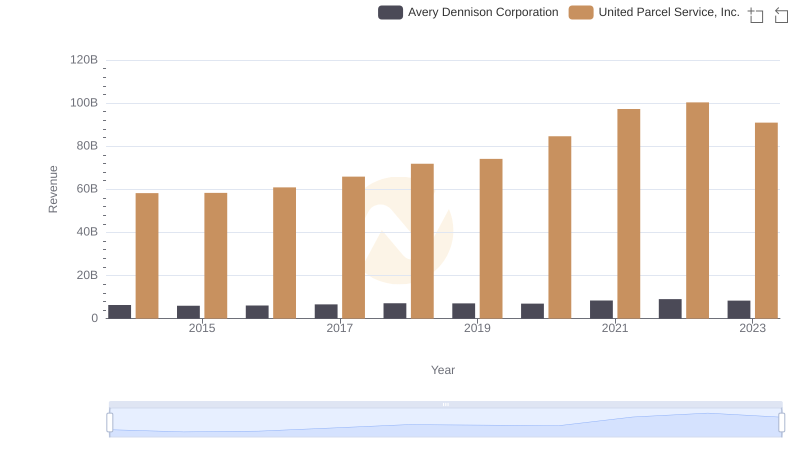Toggle Avery Dennison Corporation legend series
800x461 pixels.
tap(468, 12)
